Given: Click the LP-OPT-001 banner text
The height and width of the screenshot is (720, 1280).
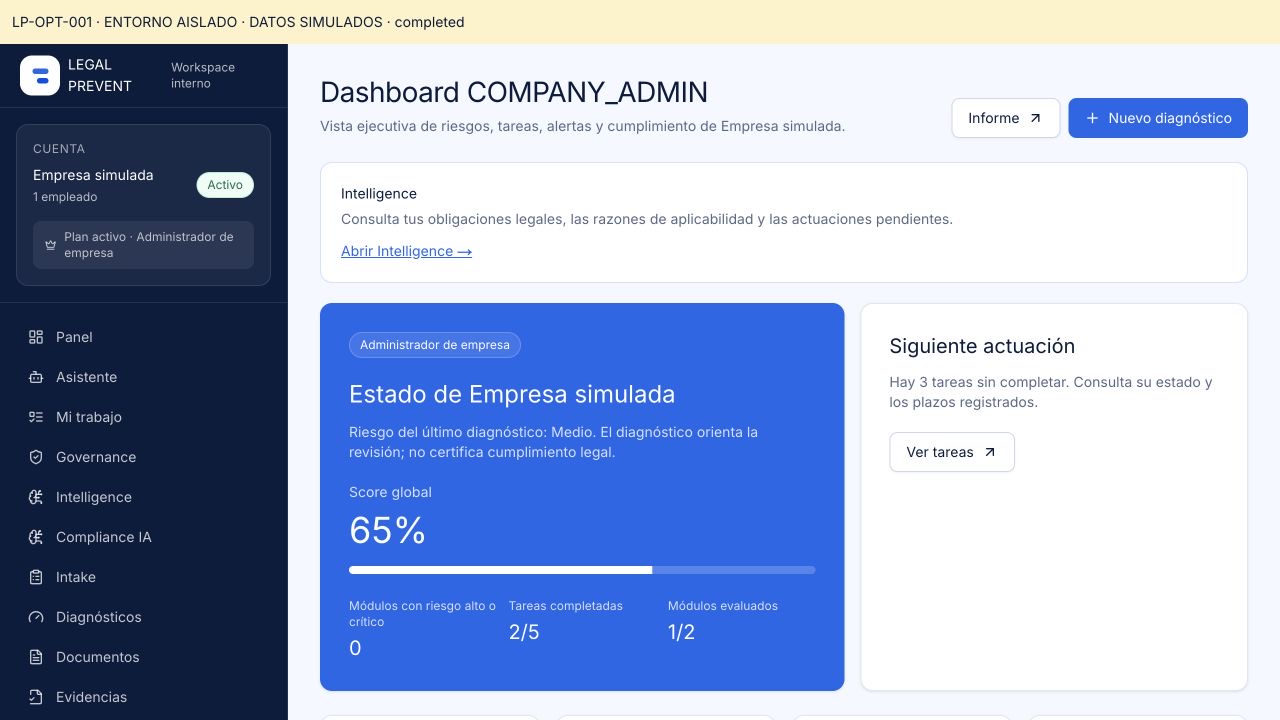Looking at the screenshot, I should (238, 22).
